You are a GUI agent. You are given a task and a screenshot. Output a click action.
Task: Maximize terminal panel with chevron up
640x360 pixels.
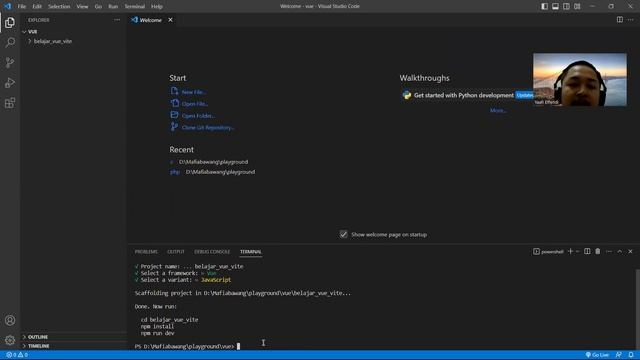[x=620, y=251]
